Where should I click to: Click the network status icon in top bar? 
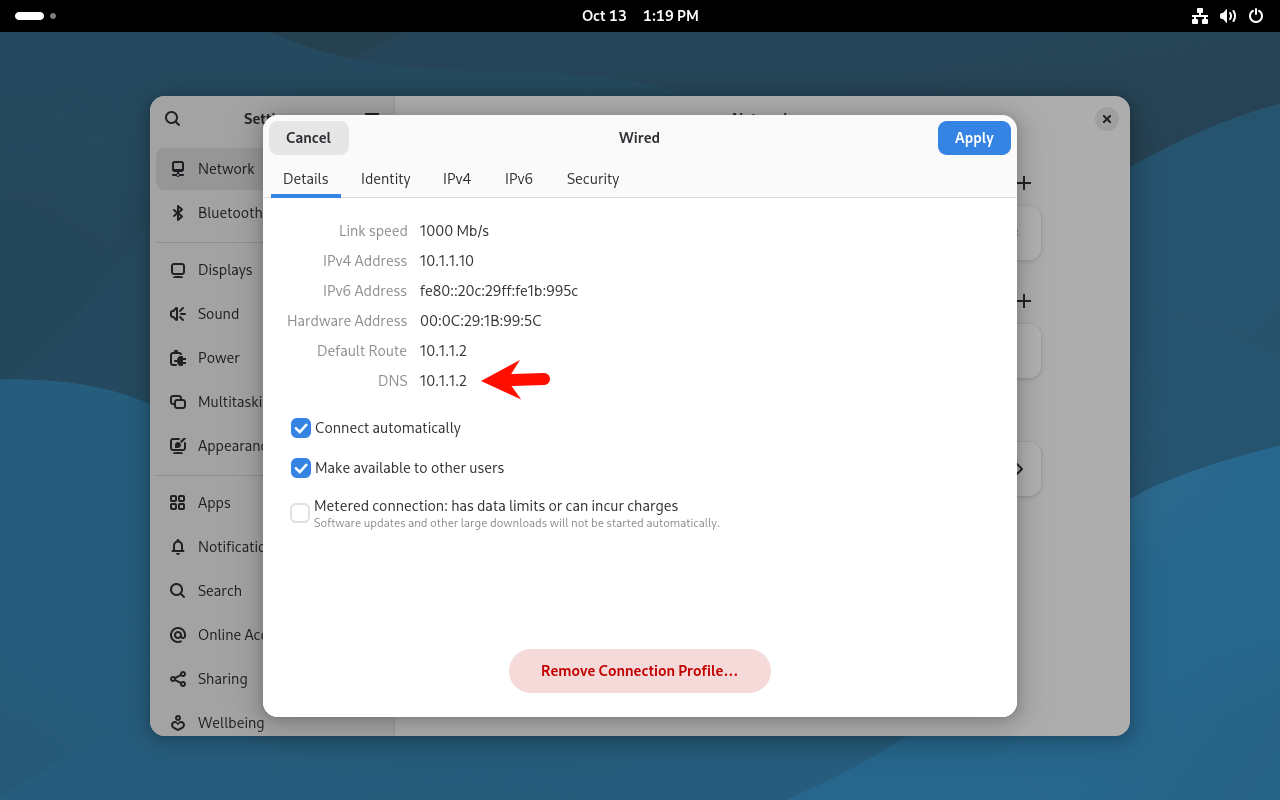(x=1200, y=16)
